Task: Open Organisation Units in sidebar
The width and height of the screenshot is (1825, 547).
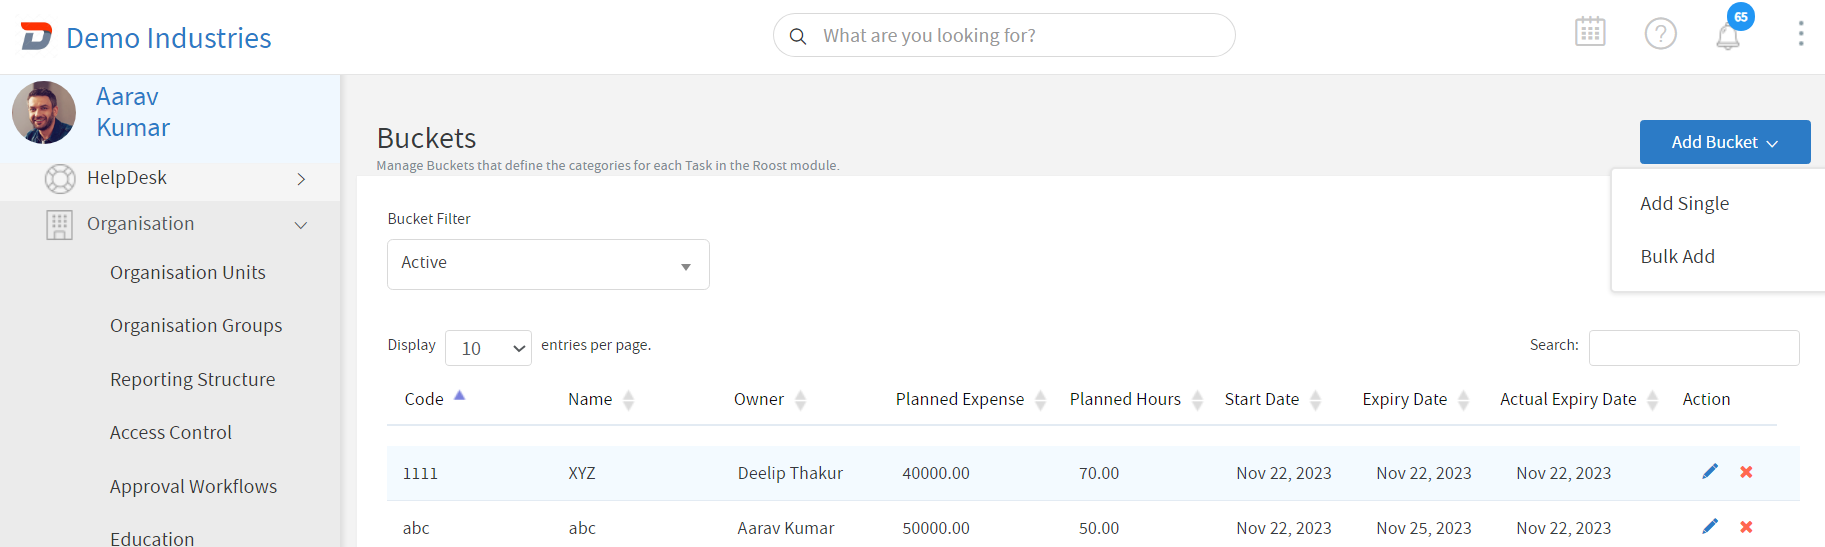Action: [x=188, y=273]
